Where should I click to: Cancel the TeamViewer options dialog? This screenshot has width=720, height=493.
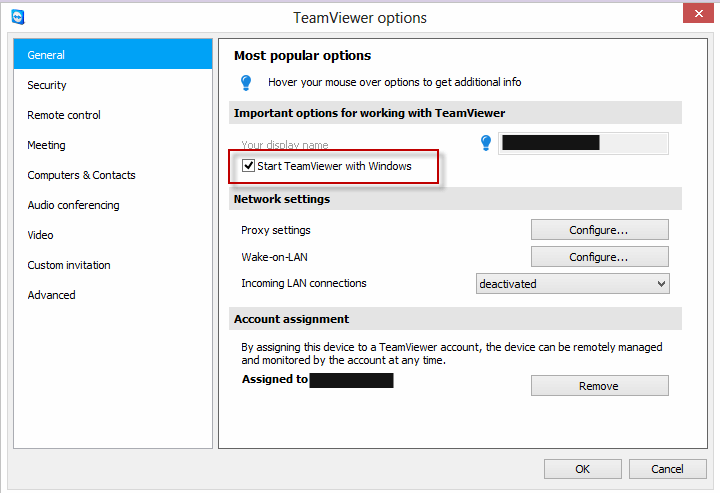click(x=667, y=469)
